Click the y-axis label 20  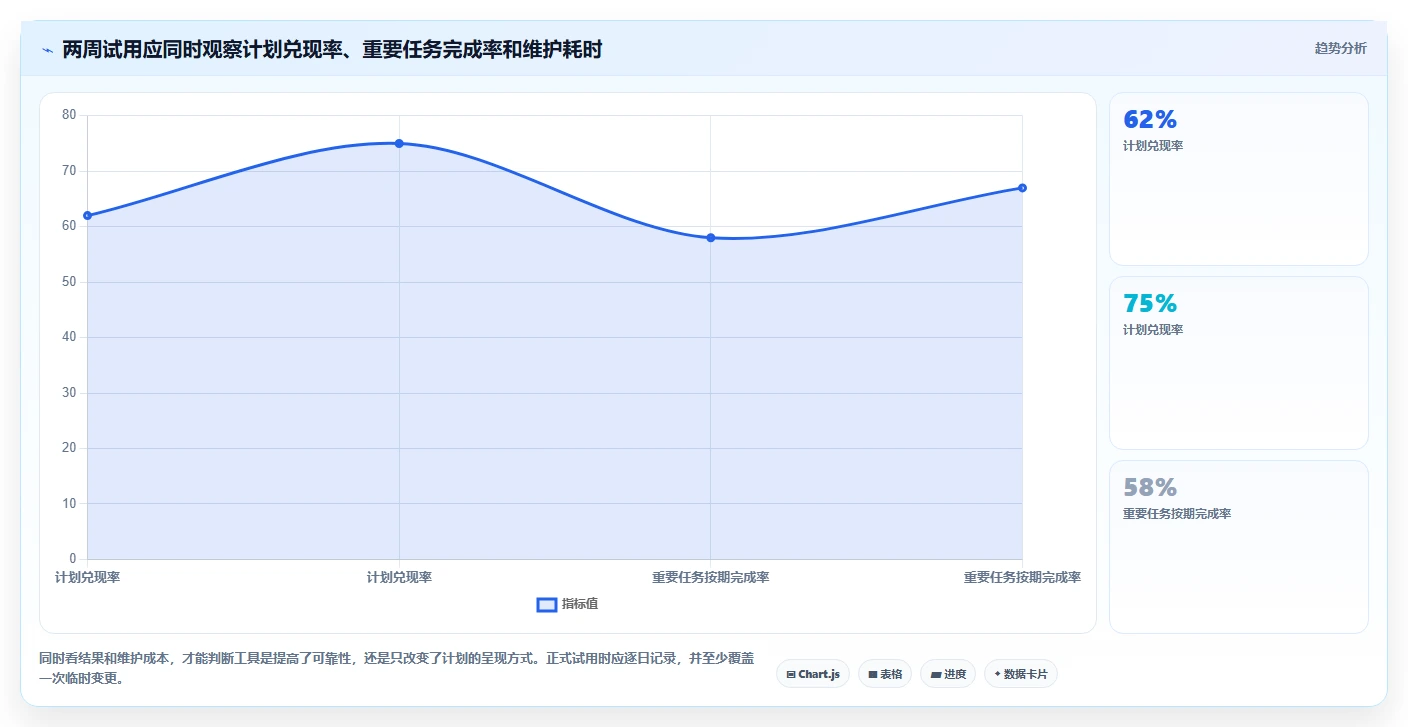coord(69,448)
